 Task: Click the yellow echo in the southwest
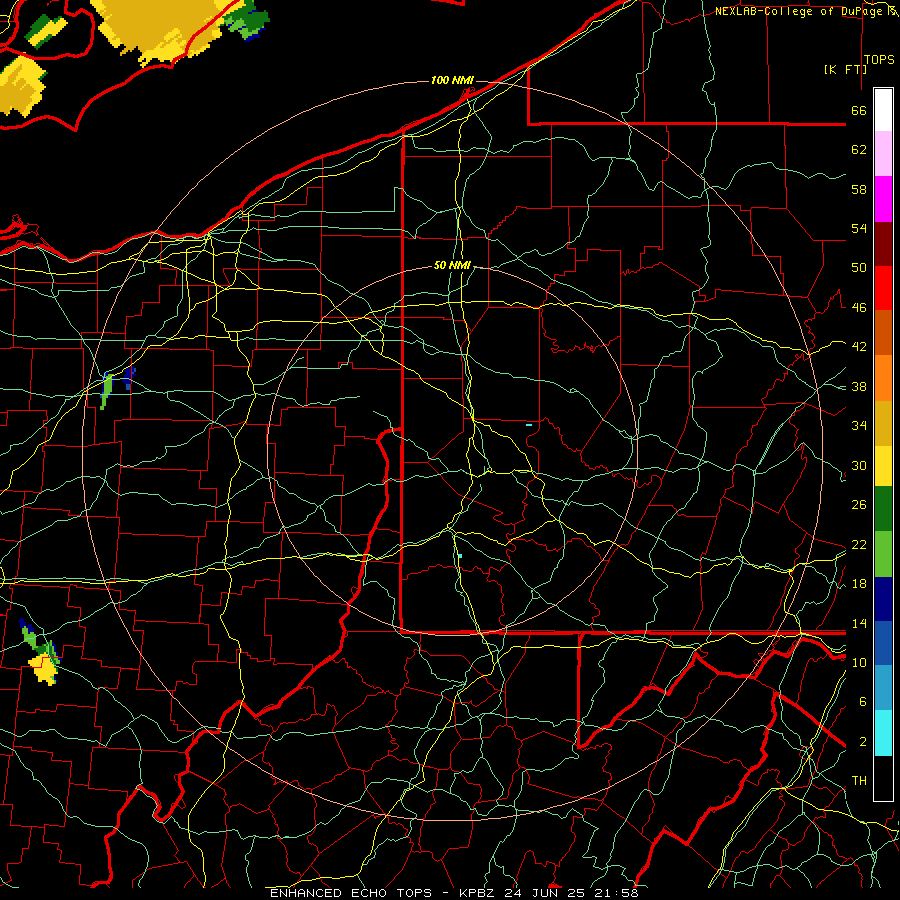(x=44, y=669)
